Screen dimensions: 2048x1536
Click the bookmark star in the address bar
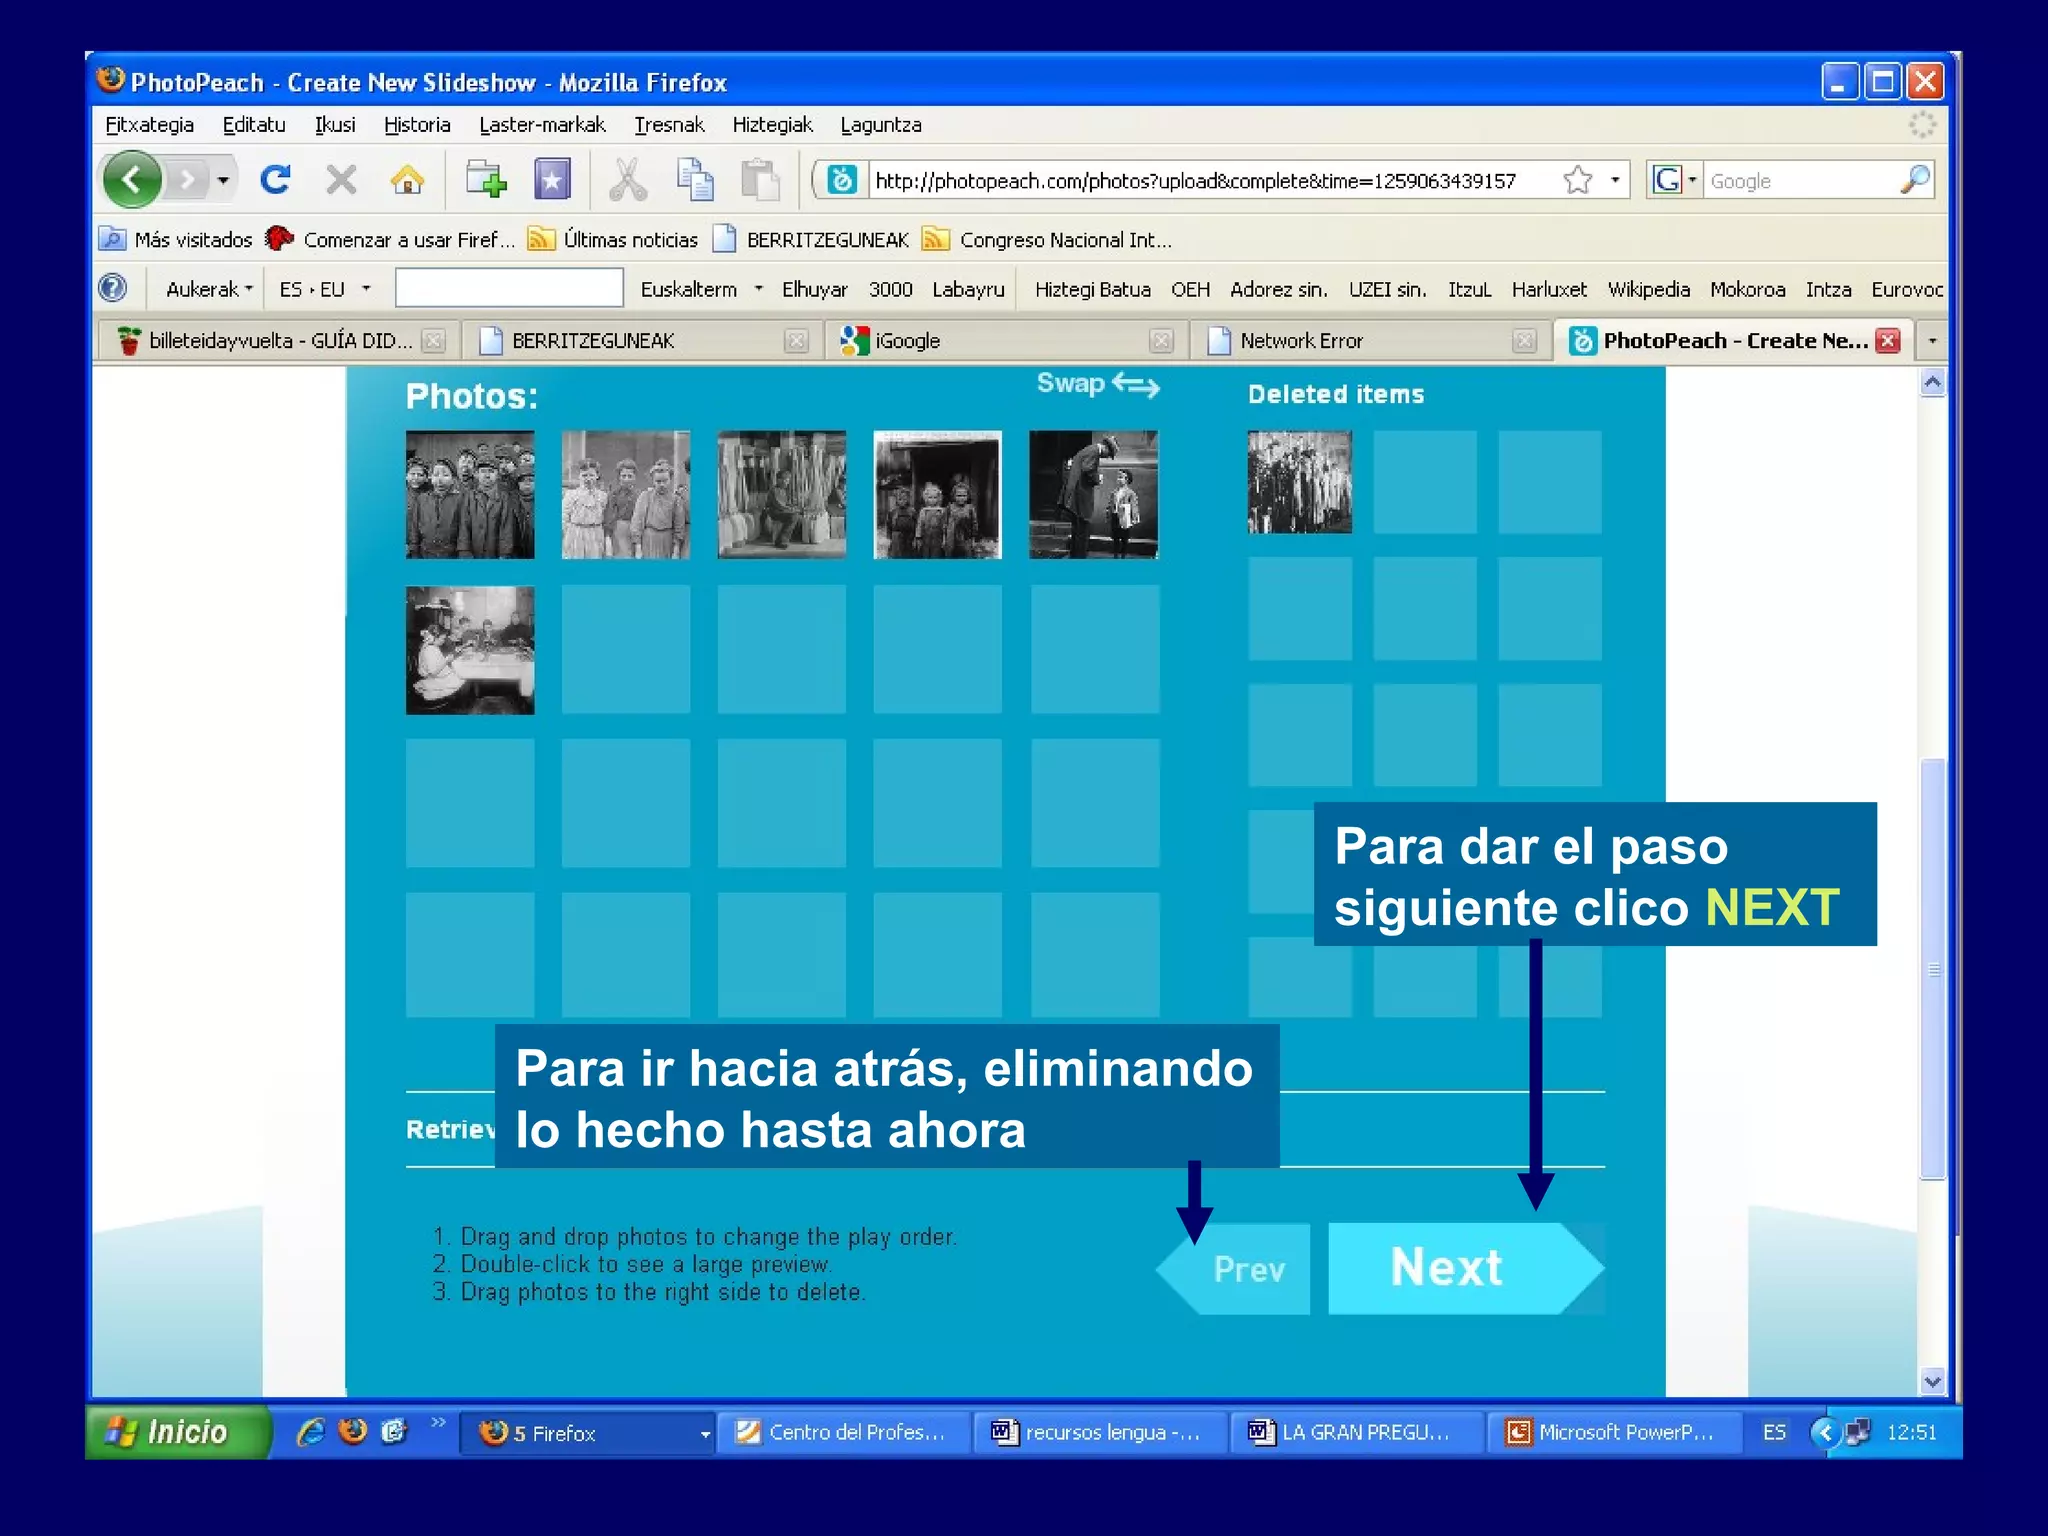coord(1577,180)
